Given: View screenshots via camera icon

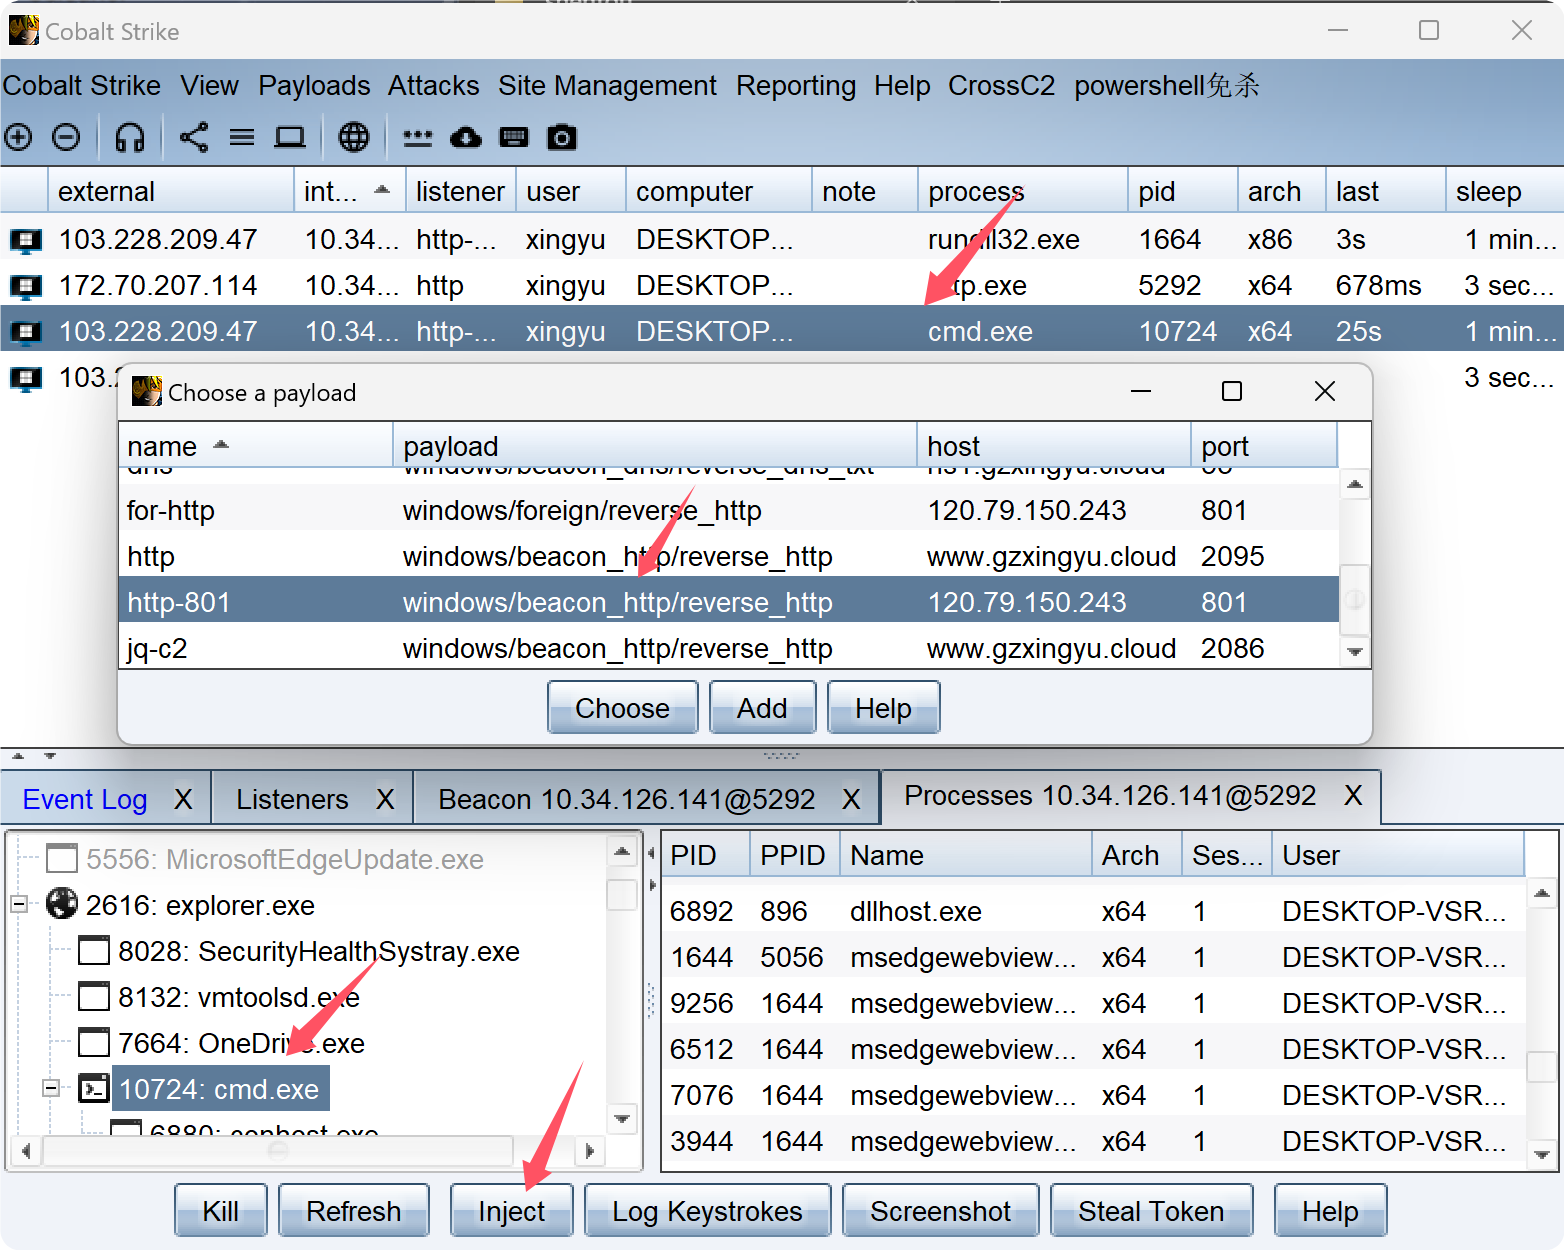Looking at the screenshot, I should tap(562, 137).
